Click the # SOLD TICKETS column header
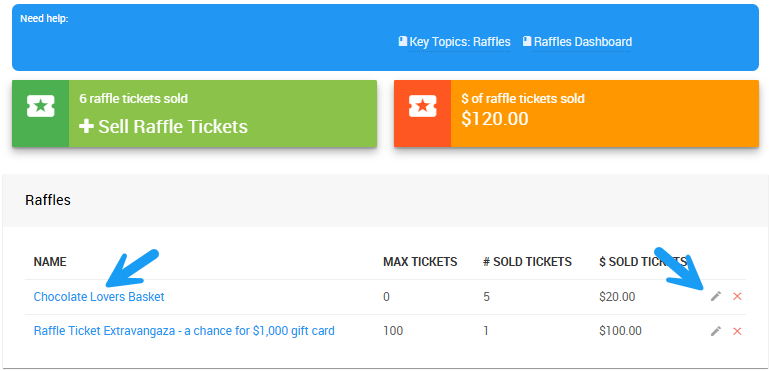This screenshot has width=769, height=371. click(x=527, y=262)
